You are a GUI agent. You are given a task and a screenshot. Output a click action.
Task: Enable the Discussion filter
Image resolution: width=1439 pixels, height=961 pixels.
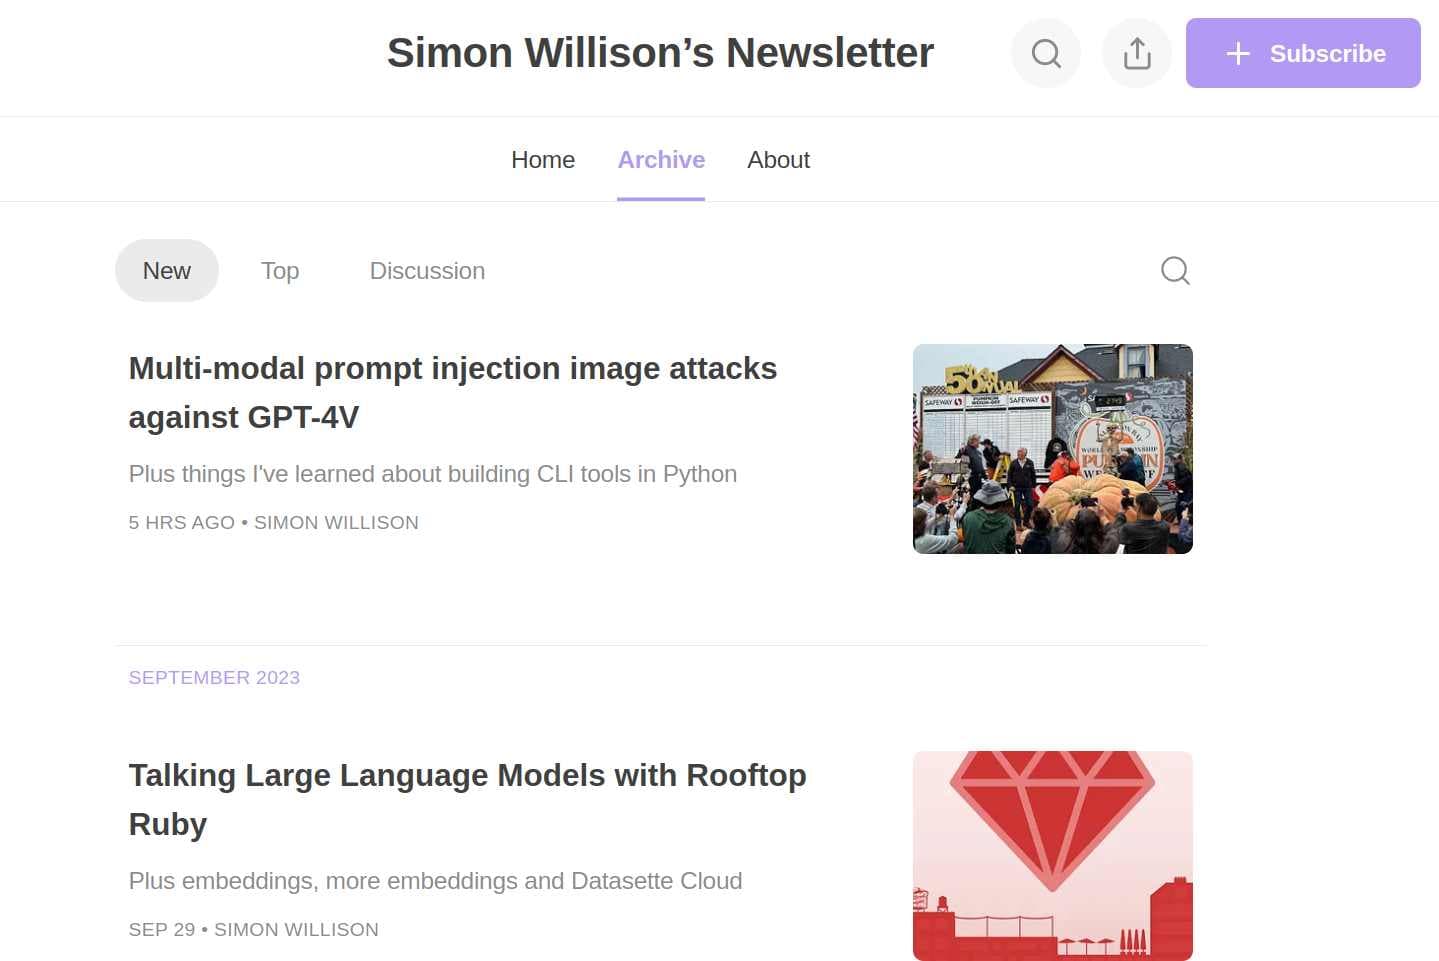[427, 270]
